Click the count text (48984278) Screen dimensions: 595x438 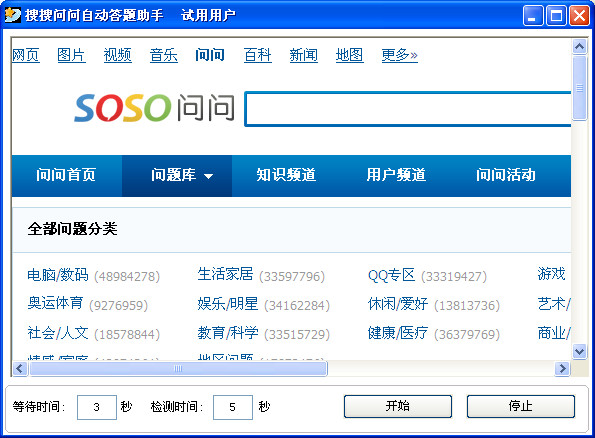coord(127,276)
